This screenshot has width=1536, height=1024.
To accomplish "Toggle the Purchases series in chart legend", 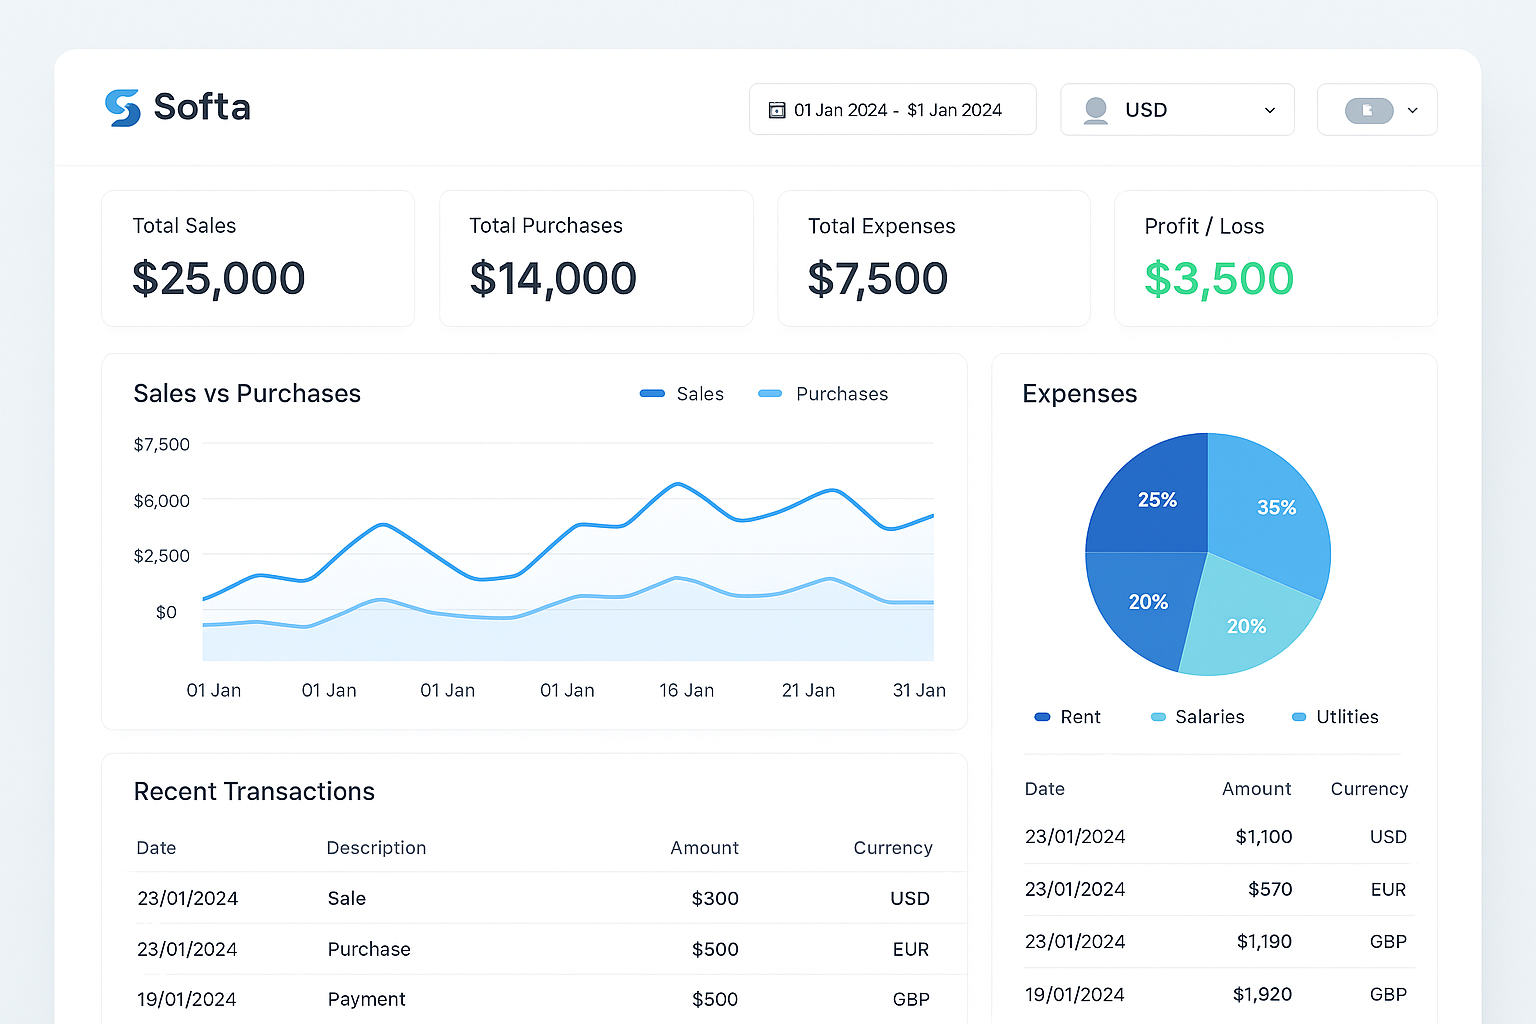I will click(823, 394).
